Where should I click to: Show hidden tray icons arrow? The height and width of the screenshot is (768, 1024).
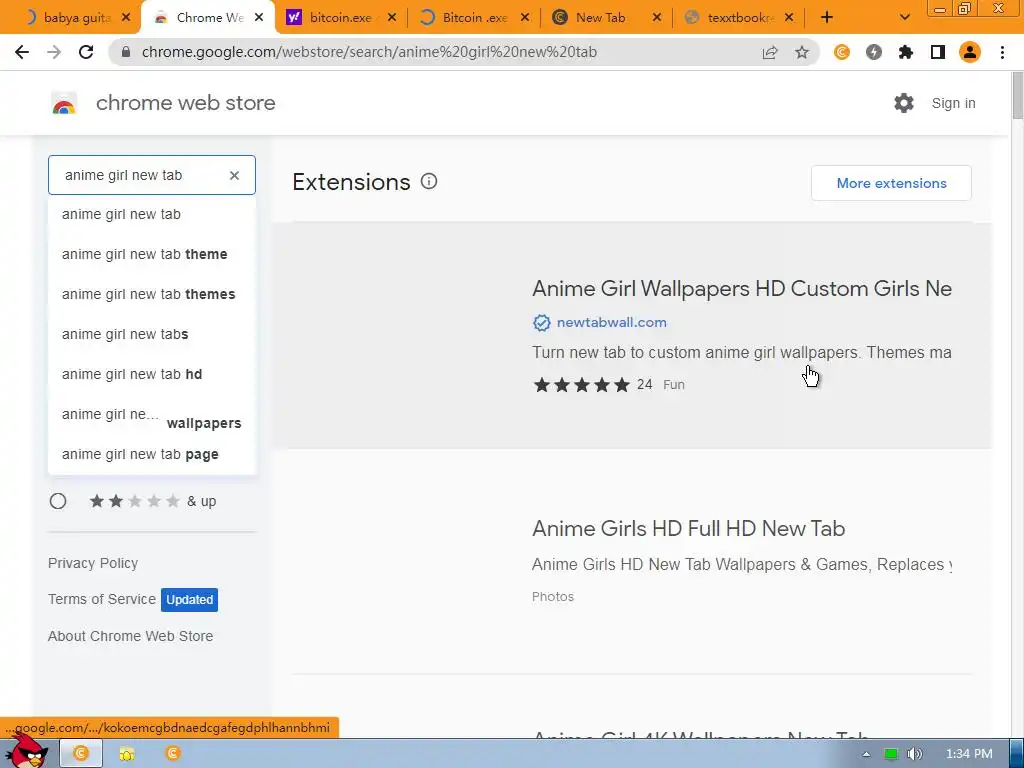(866, 754)
